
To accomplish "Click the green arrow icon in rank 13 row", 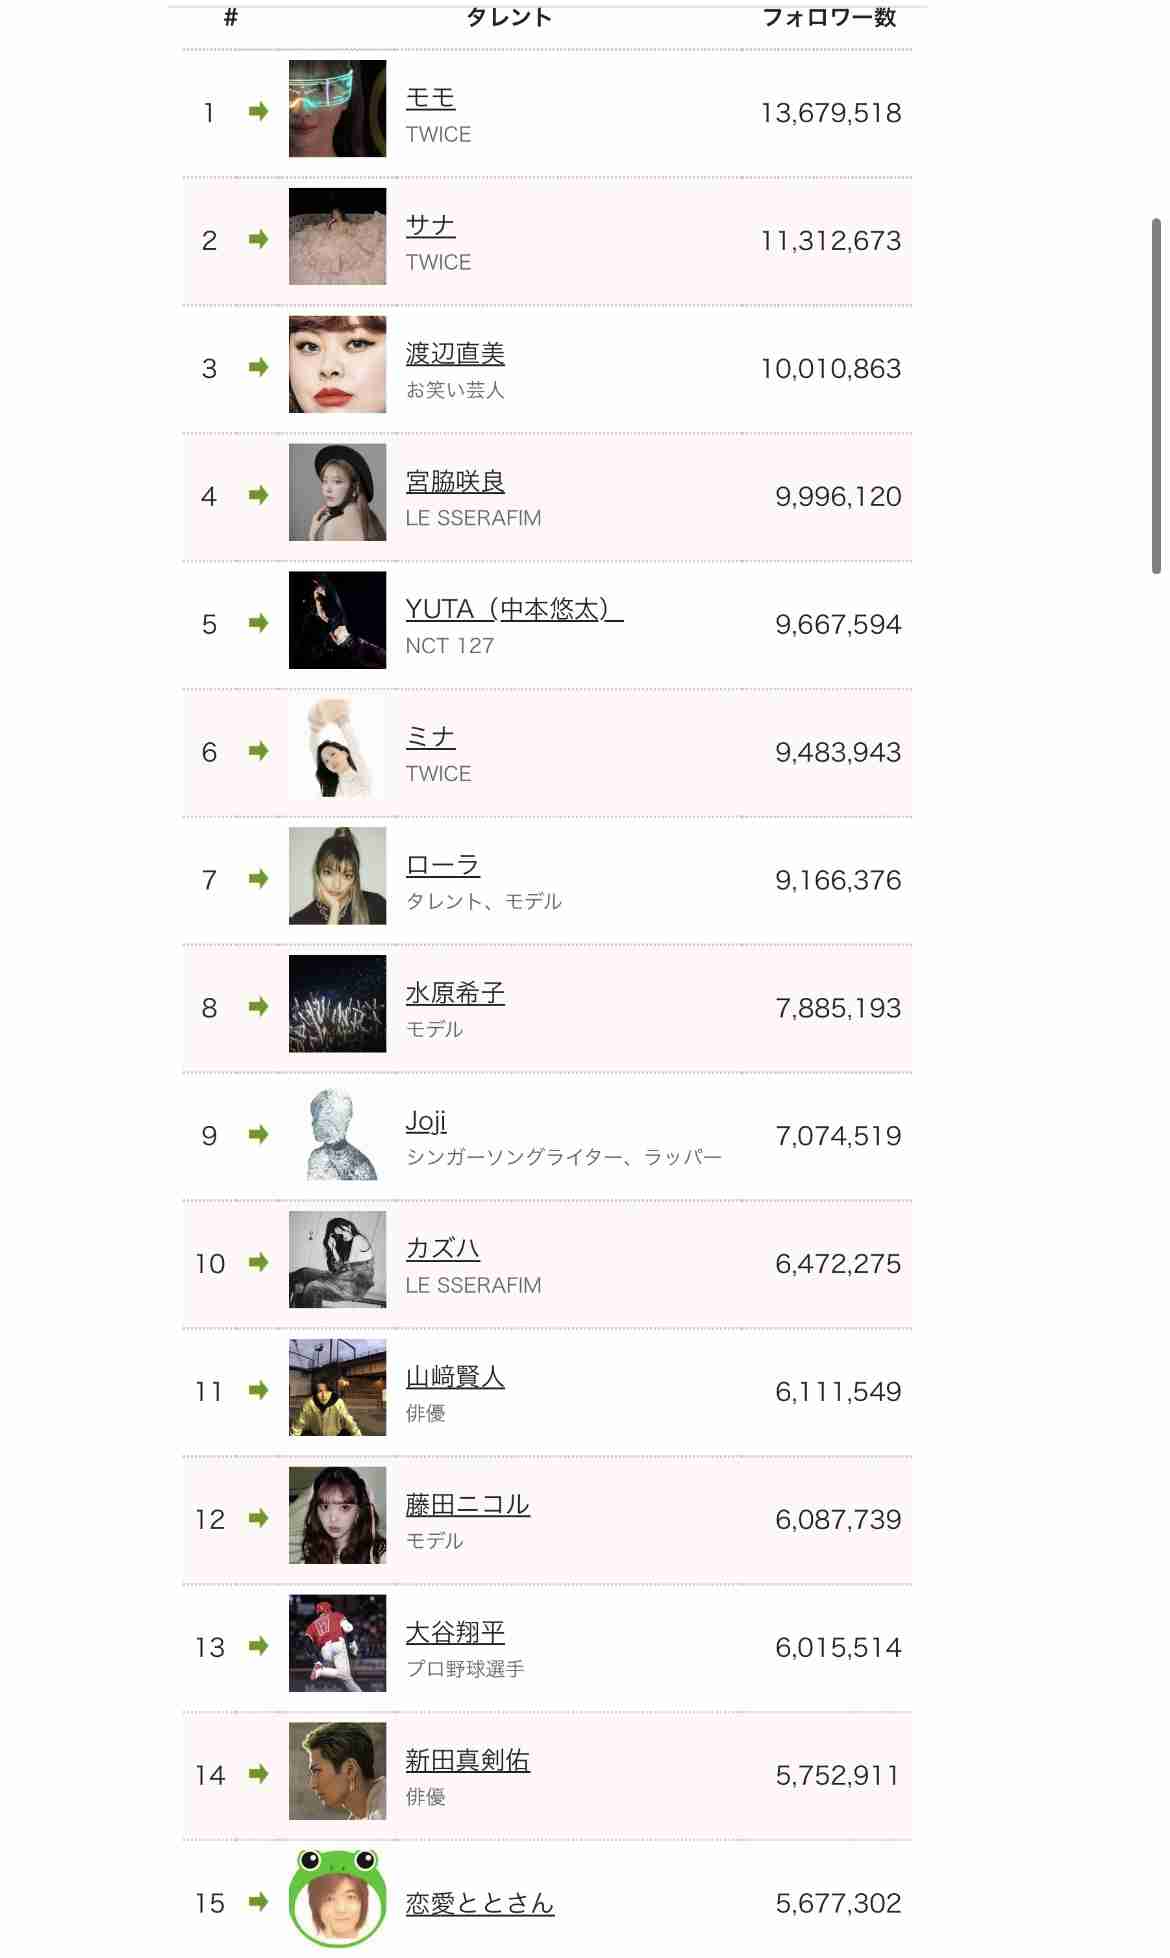I will (x=259, y=1646).
